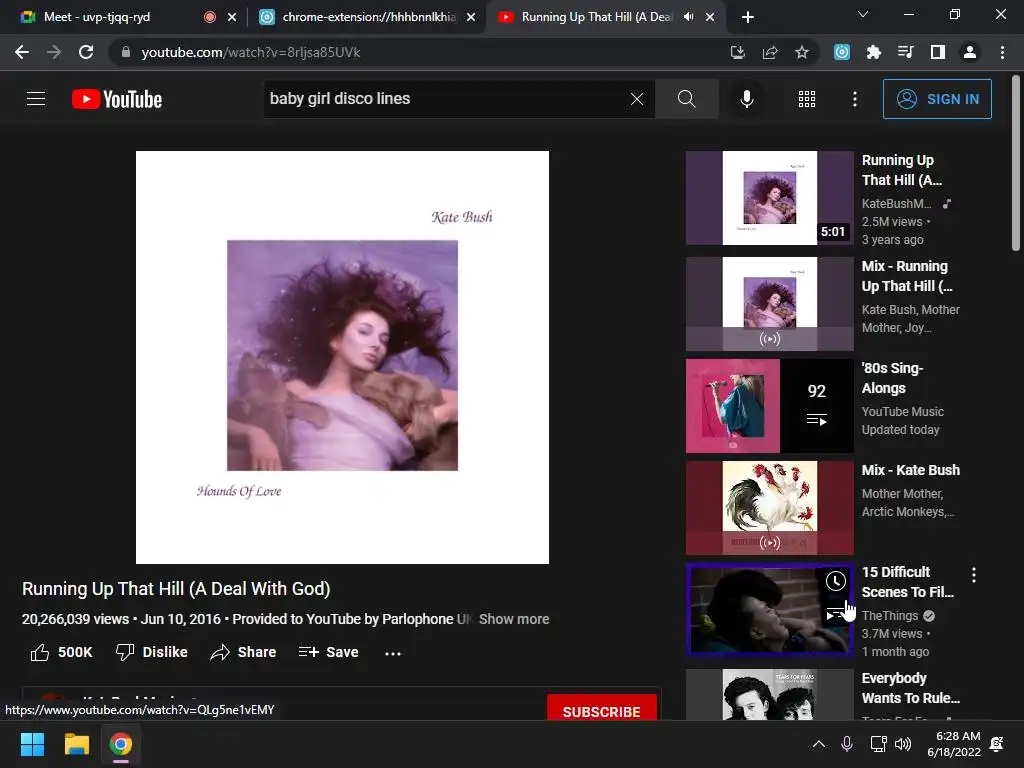Open Windows Start menu
The image size is (1024, 768).
(32, 744)
